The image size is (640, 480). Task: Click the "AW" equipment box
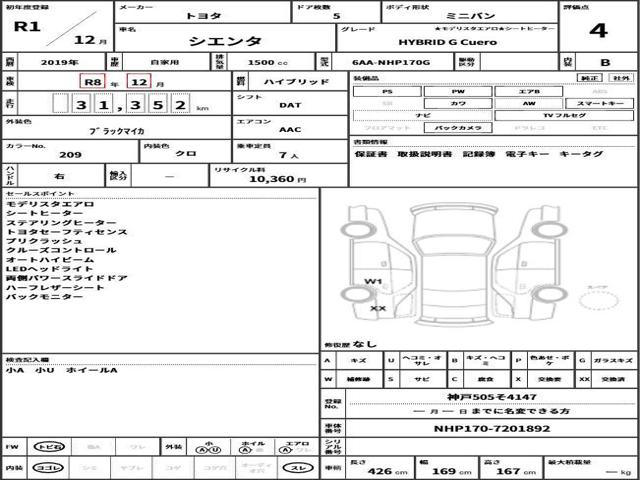tap(529, 104)
